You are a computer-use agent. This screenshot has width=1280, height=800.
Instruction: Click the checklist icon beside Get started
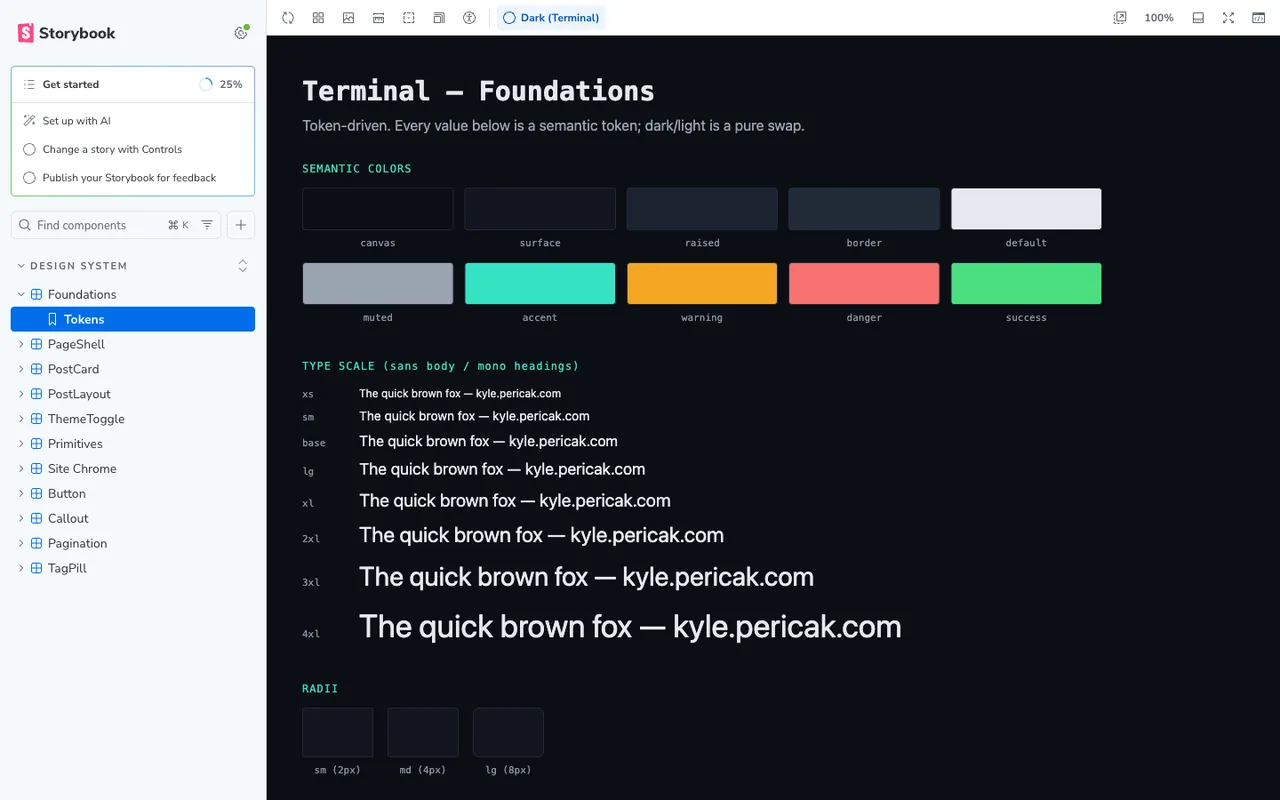point(29,85)
